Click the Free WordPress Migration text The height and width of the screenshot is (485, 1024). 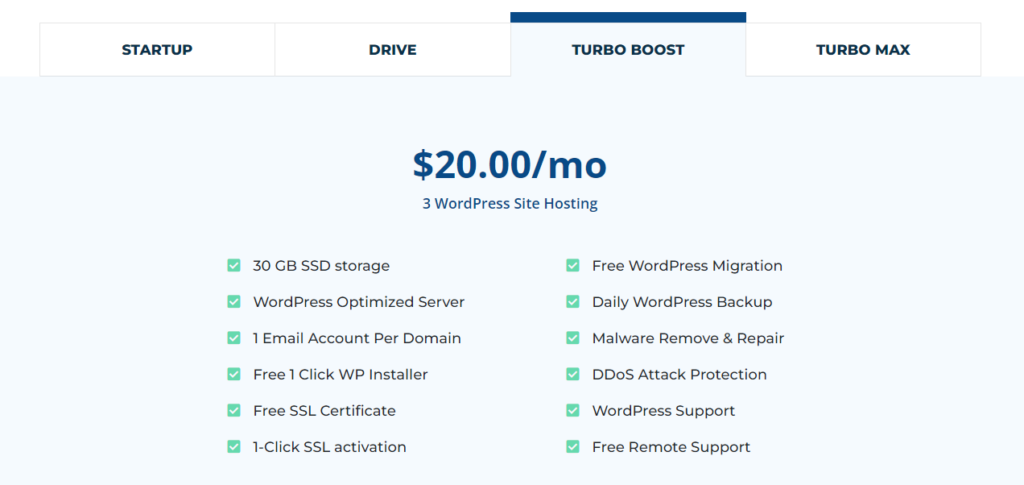(687, 266)
